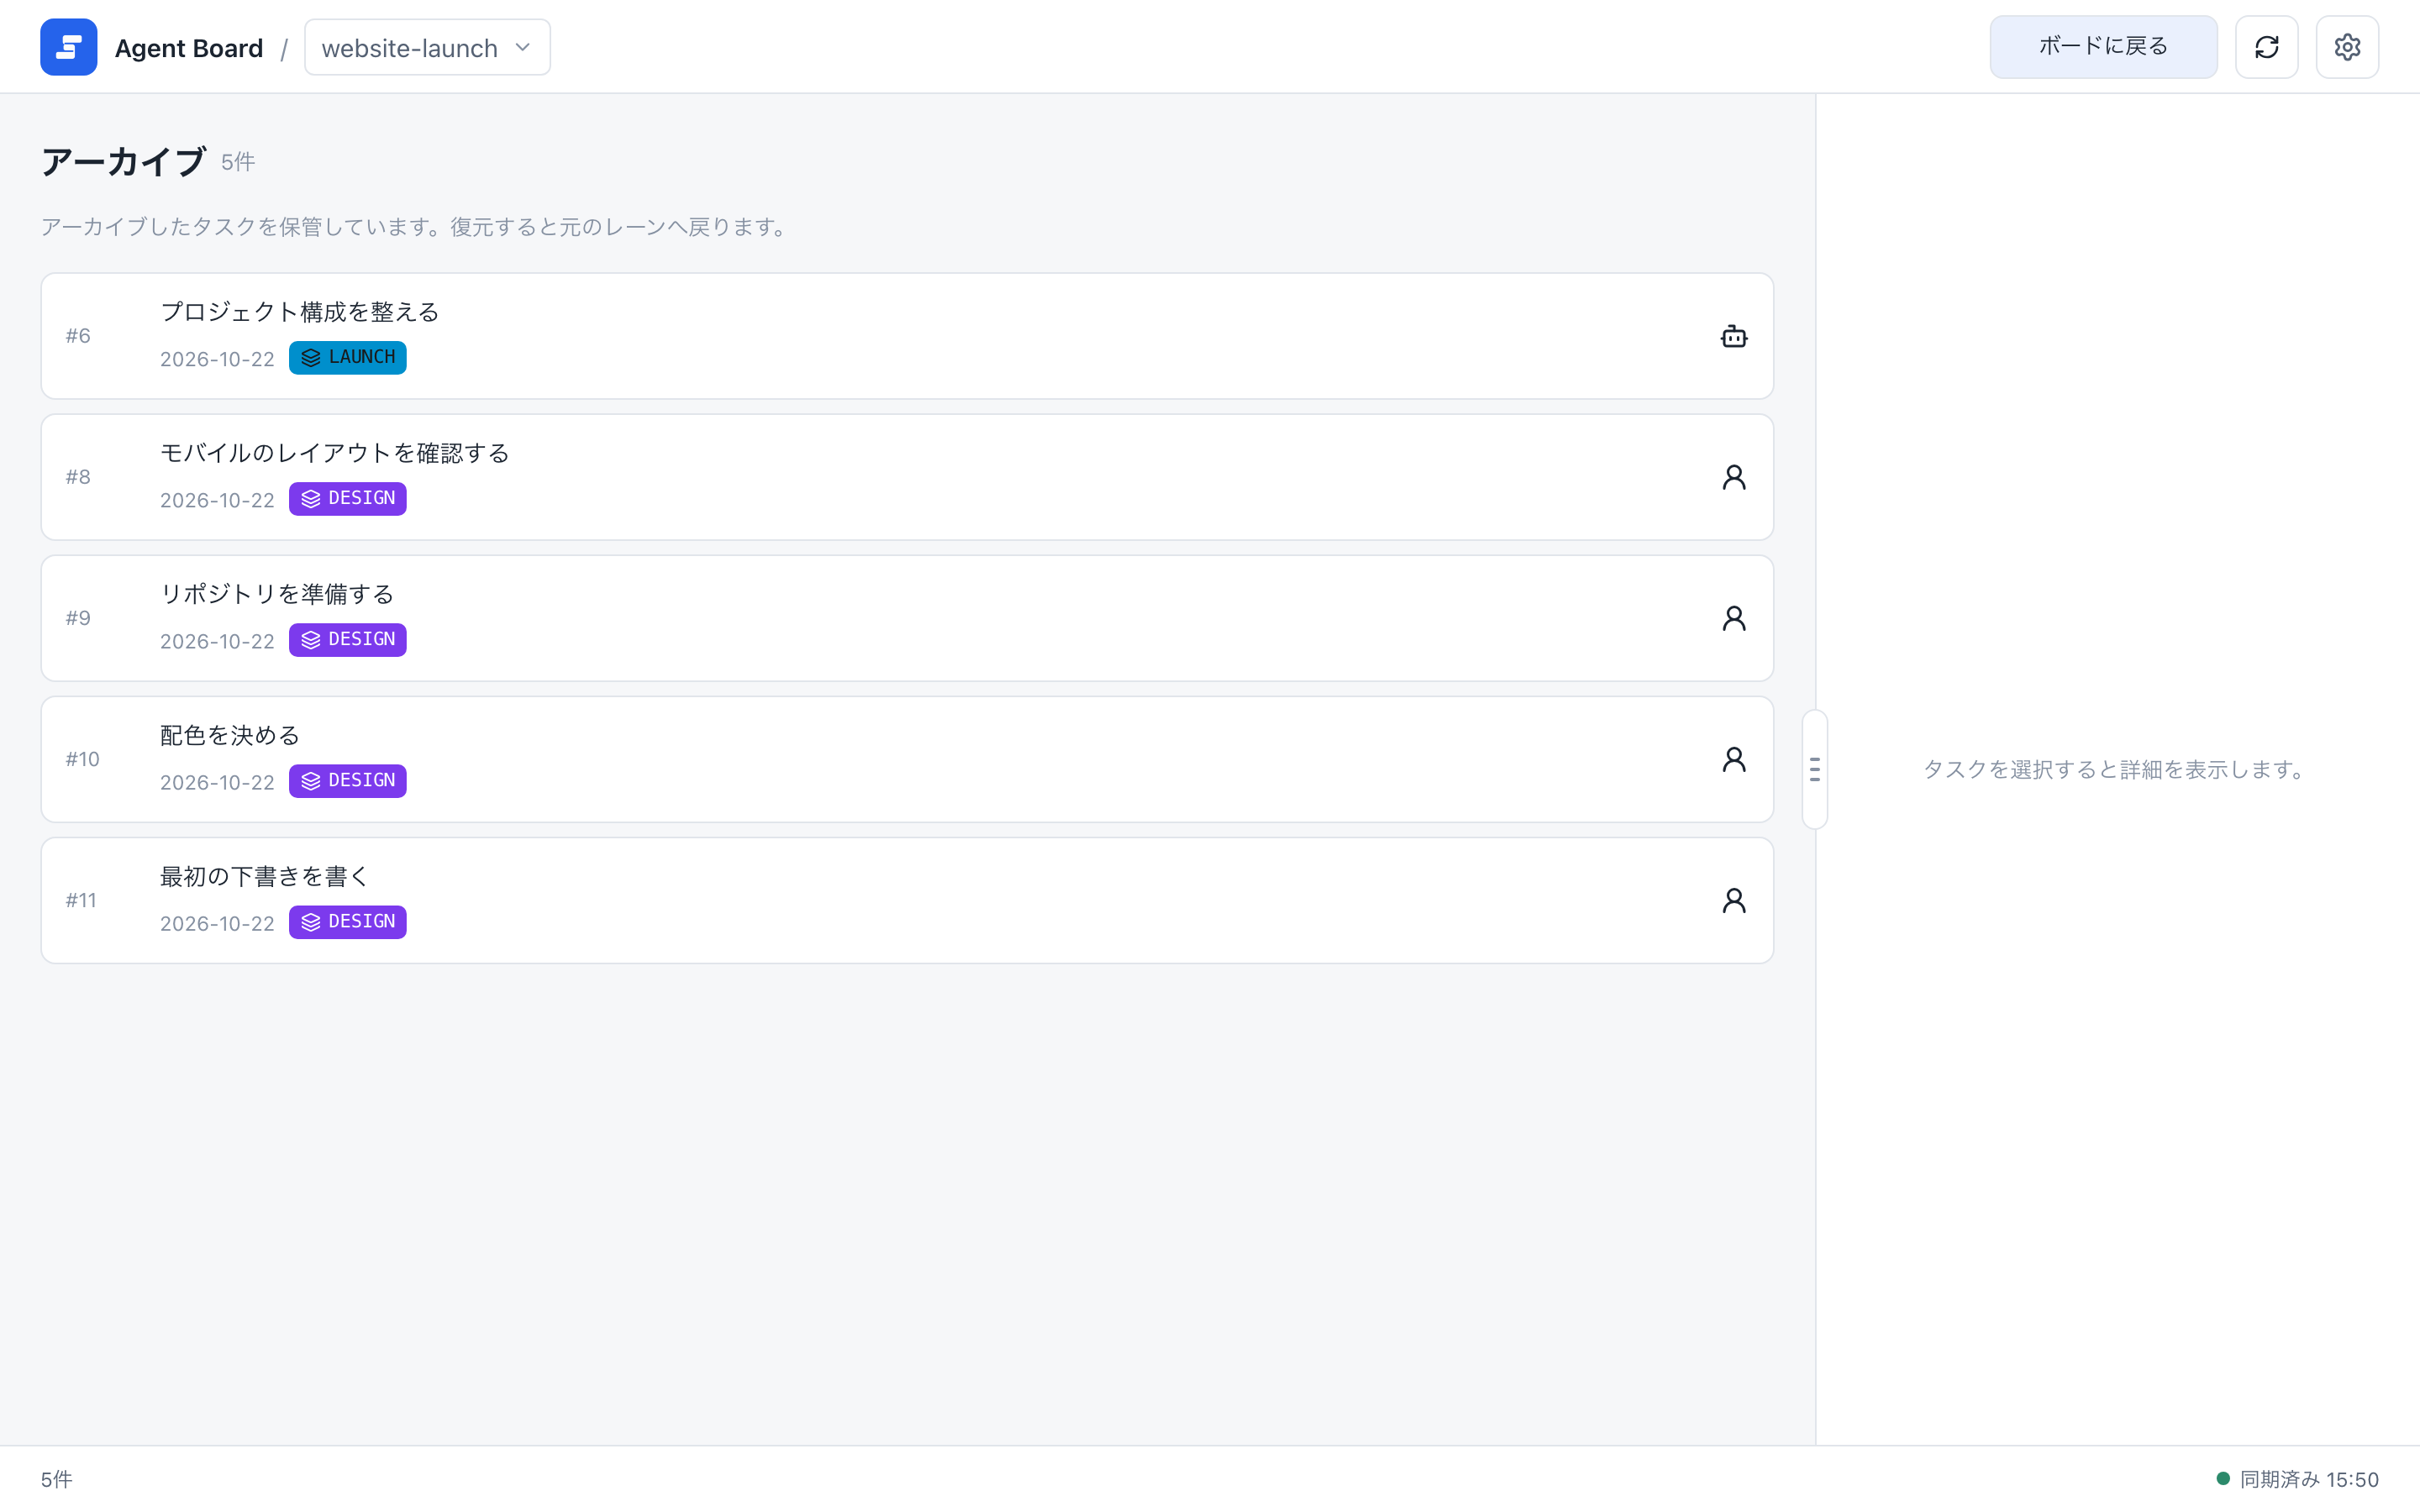
Task: Click the Agent Board logo icon
Action: pos(68,47)
